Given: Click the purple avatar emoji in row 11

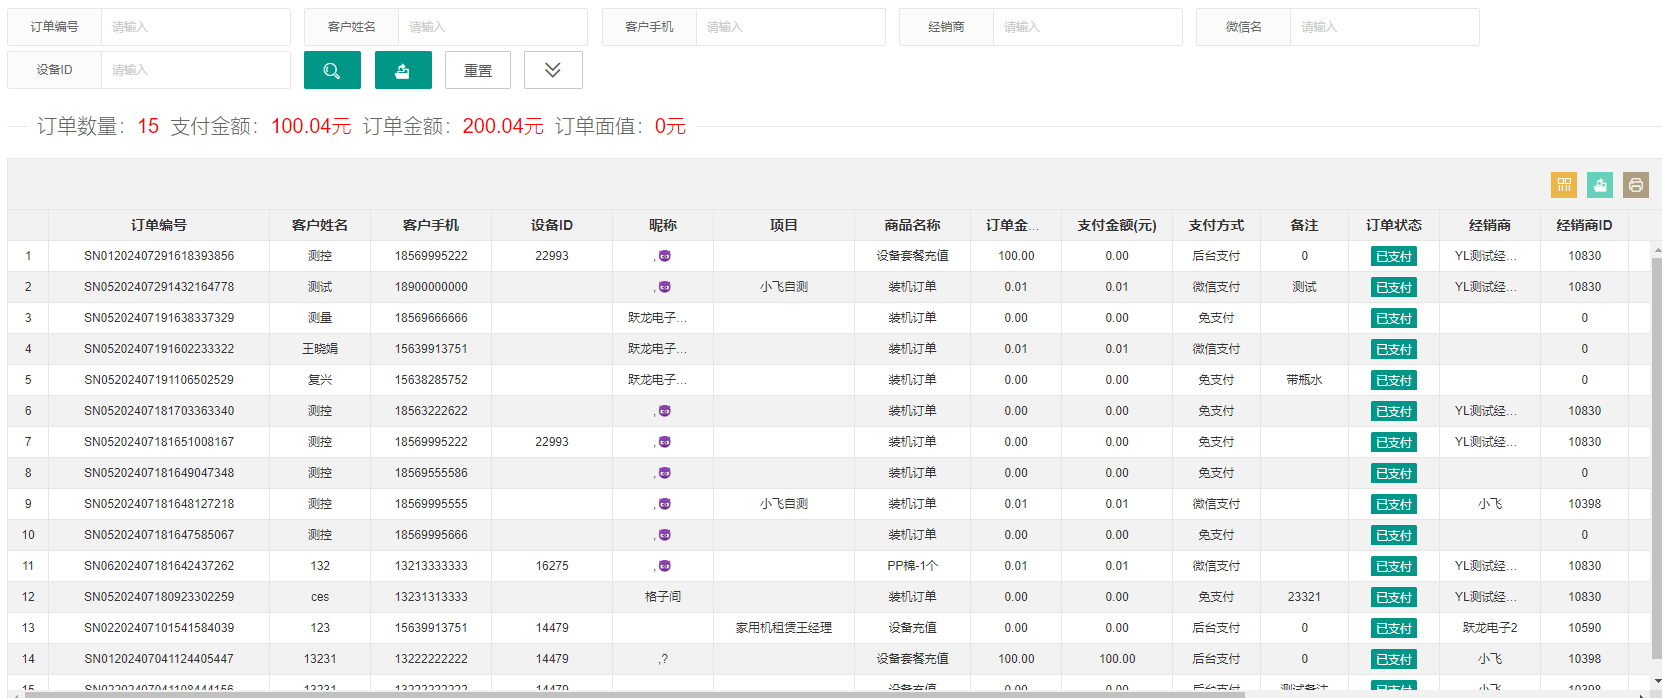Looking at the screenshot, I should tap(665, 566).
